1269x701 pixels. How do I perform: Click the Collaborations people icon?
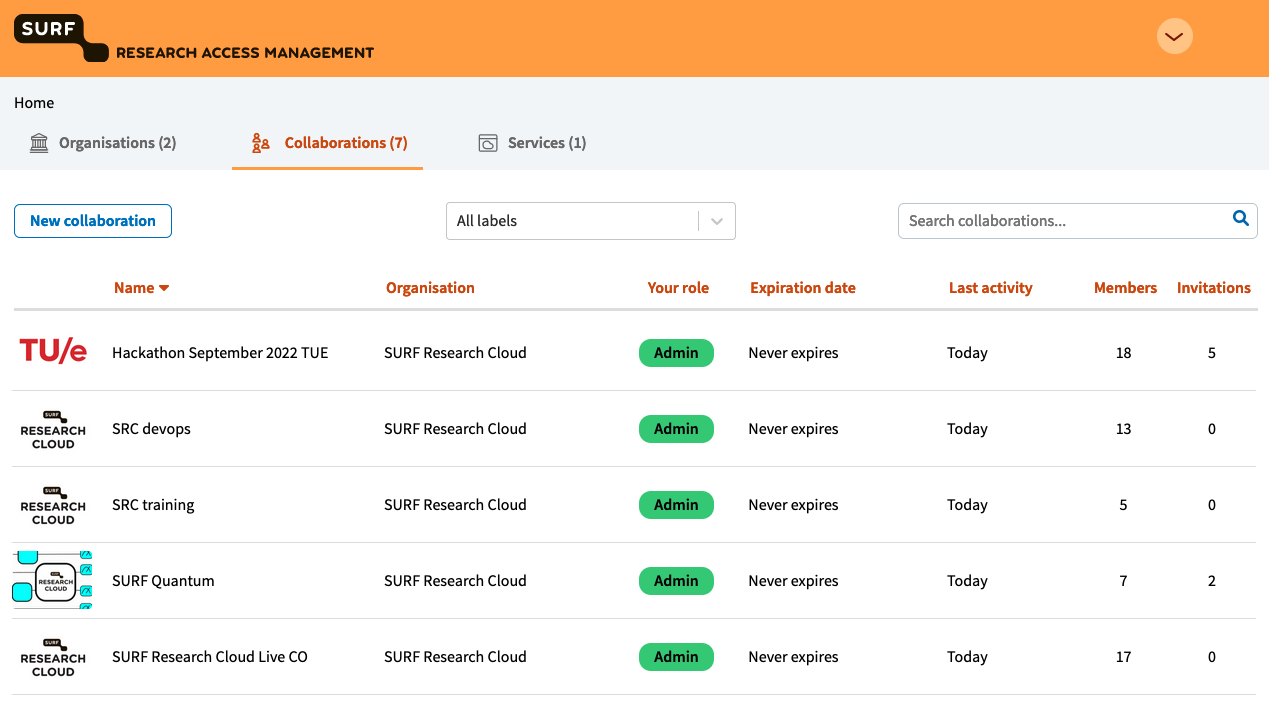pyautogui.click(x=261, y=143)
